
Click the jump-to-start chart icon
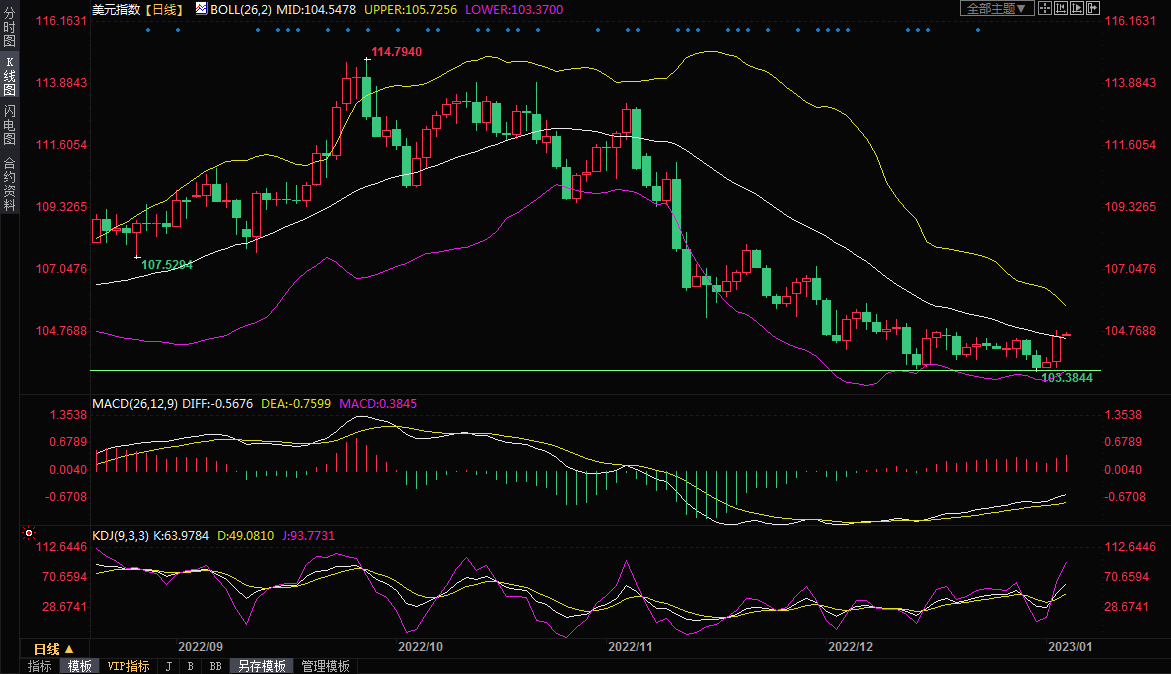tap(1060, 8)
